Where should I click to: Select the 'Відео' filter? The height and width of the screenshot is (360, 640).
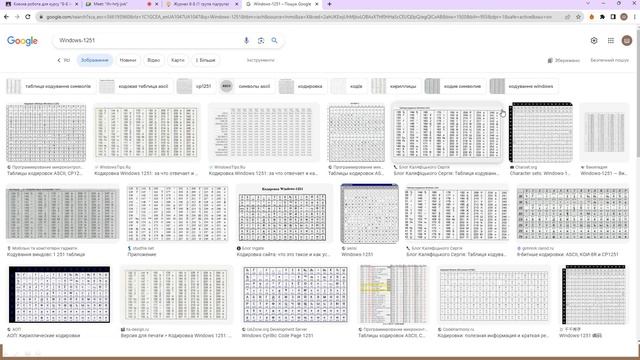(x=153, y=60)
